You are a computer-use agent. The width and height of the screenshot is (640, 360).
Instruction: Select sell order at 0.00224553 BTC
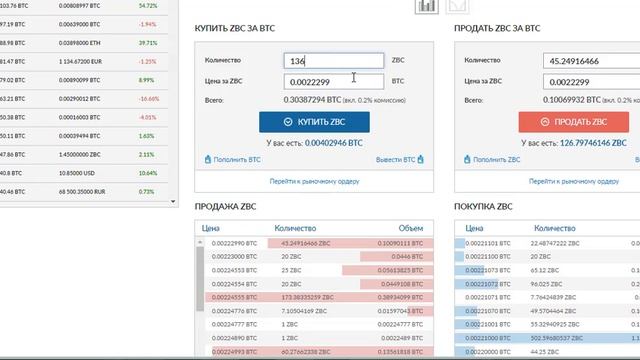319,270
